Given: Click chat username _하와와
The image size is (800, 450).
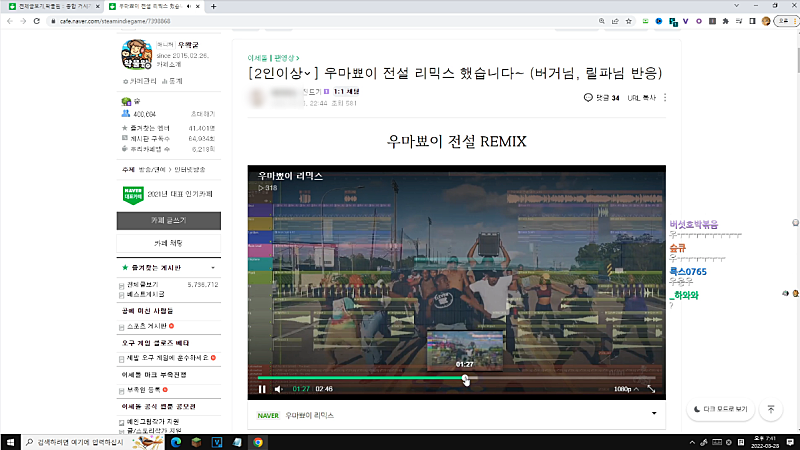Looking at the screenshot, I should [684, 295].
